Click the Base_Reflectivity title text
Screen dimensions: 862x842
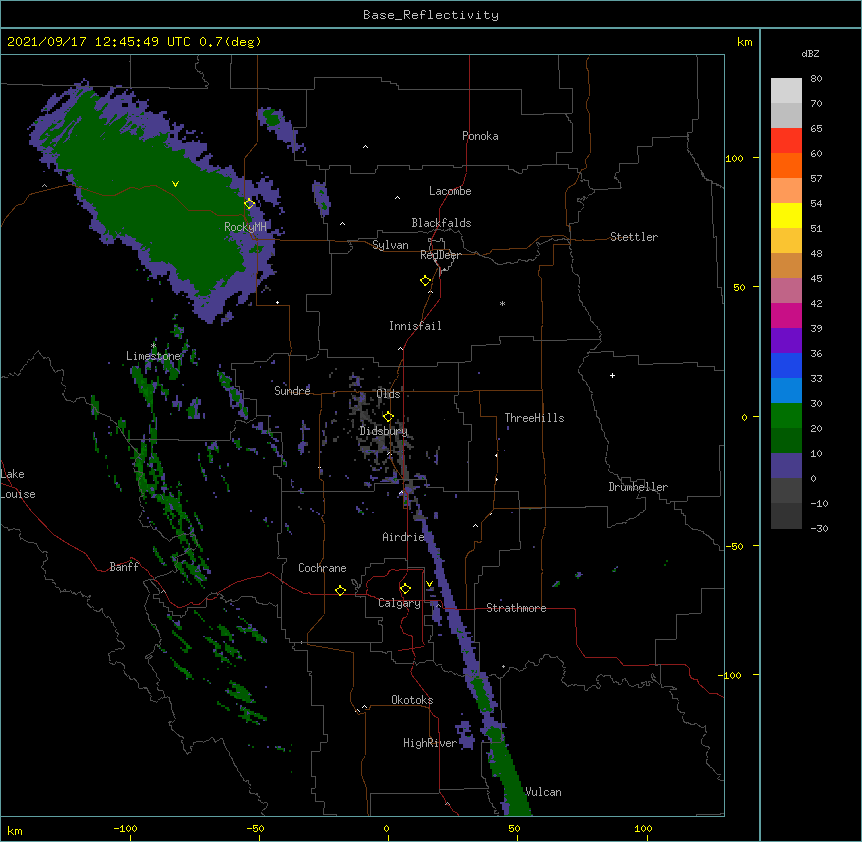[x=431, y=15]
